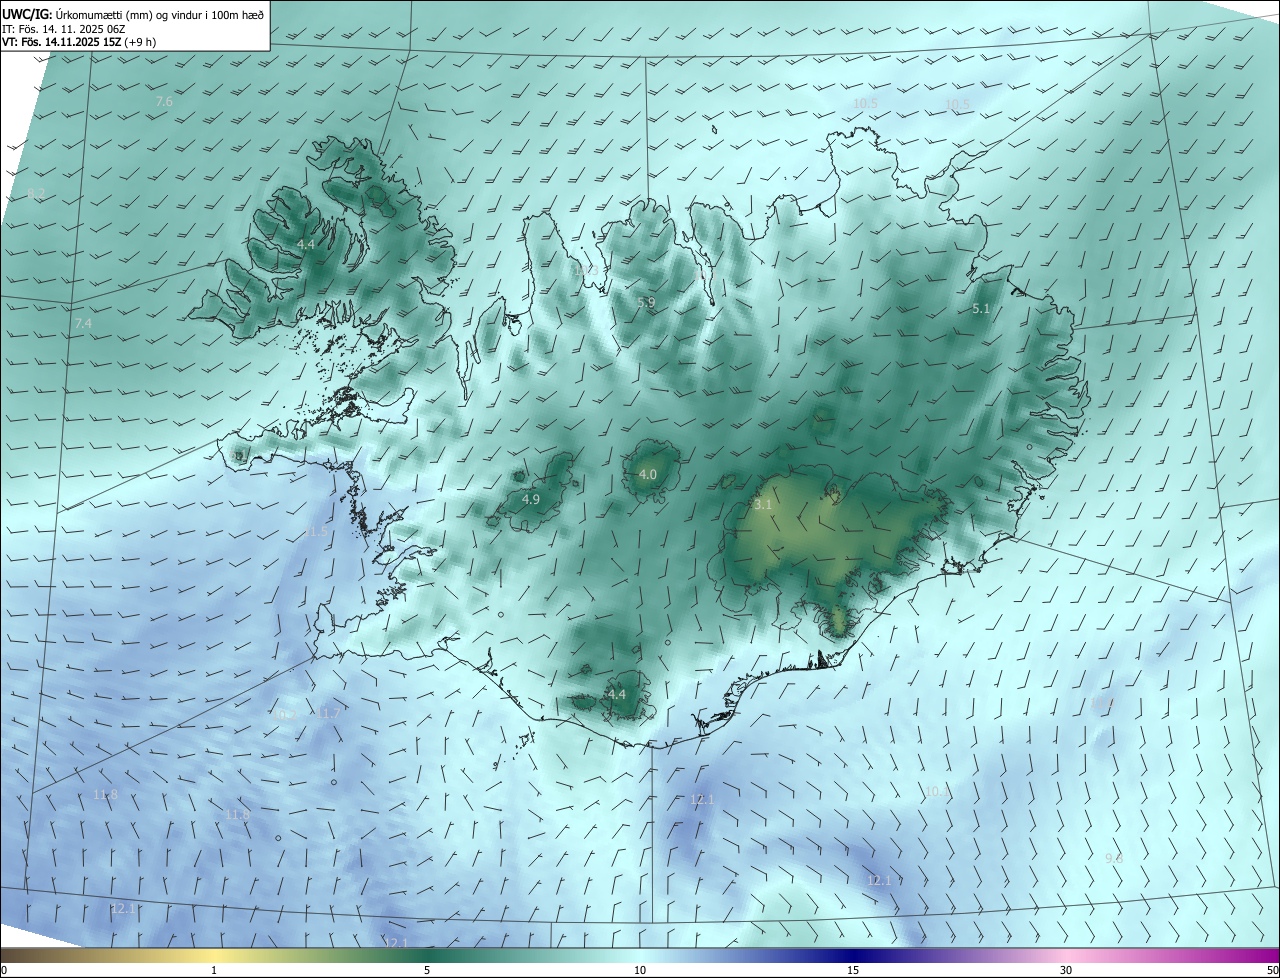Click the 50 tick on the color scale

[x=1272, y=971]
